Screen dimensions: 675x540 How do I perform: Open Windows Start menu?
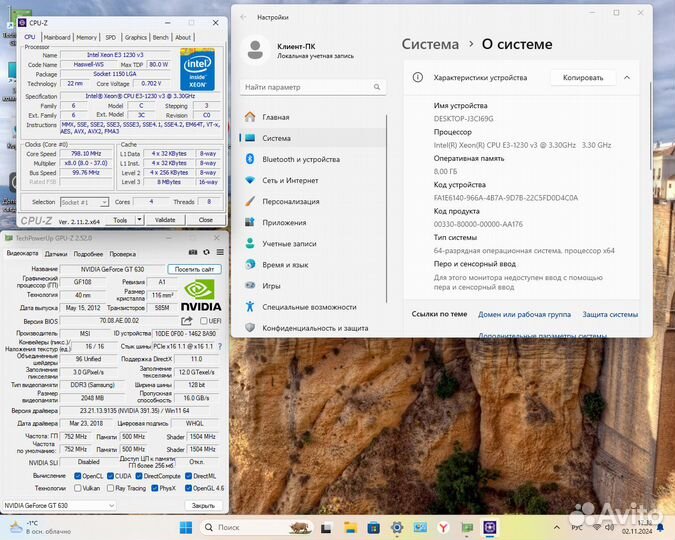(186, 528)
